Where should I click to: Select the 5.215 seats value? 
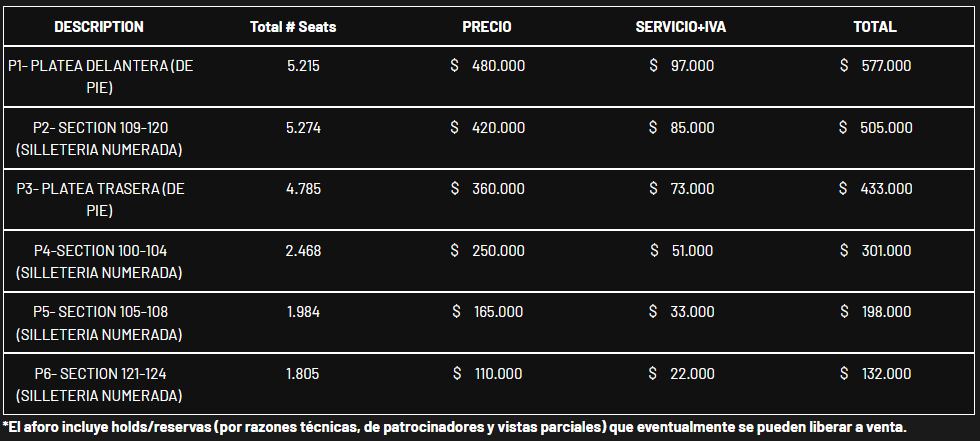click(303, 66)
